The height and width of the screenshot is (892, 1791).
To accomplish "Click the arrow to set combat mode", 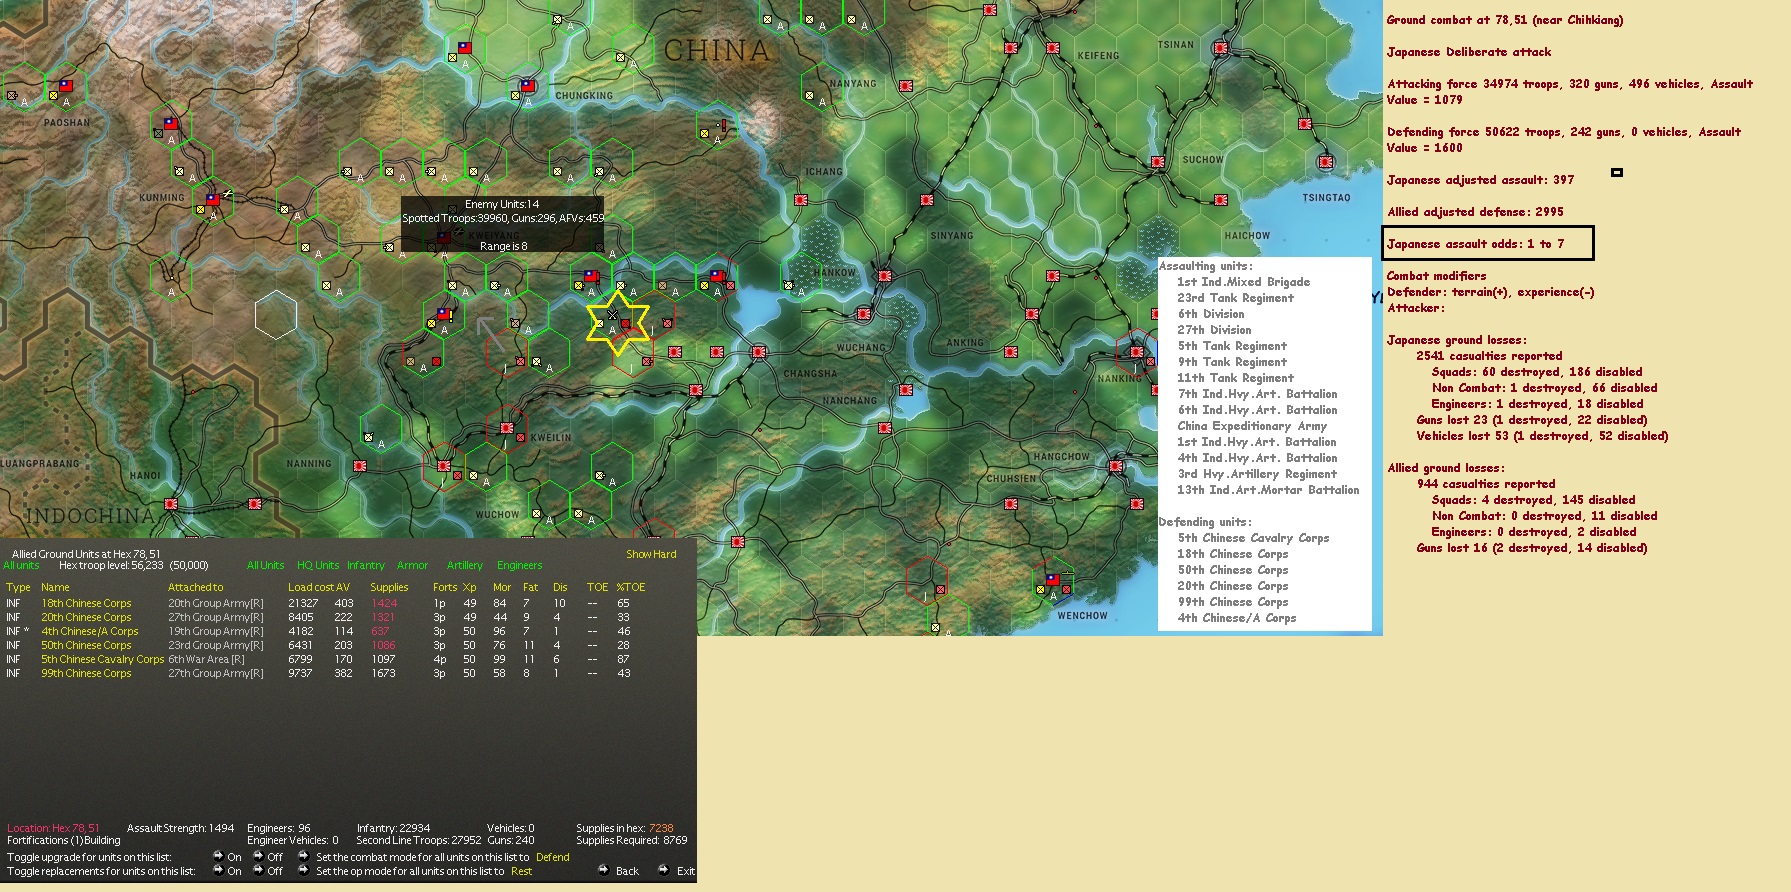I will (x=303, y=856).
